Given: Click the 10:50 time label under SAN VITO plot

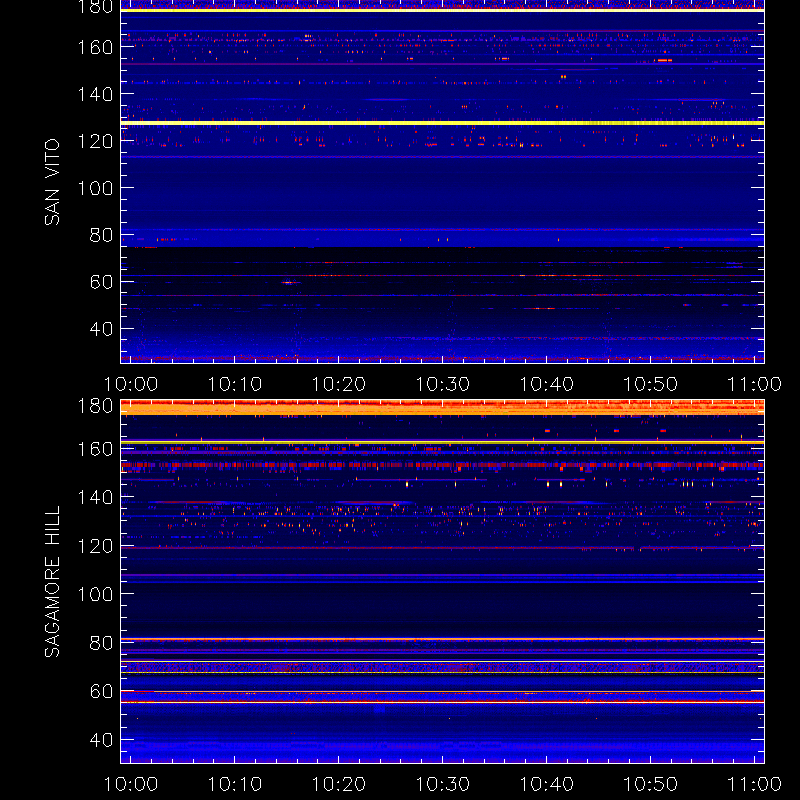Looking at the screenshot, I should (x=651, y=384).
